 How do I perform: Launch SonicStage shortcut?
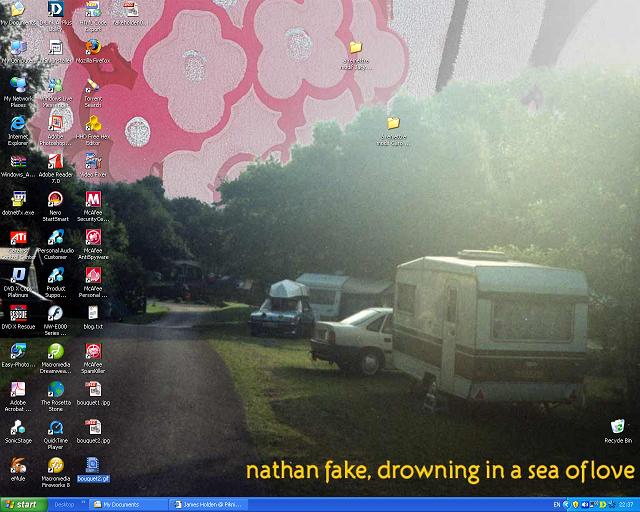click(x=18, y=432)
